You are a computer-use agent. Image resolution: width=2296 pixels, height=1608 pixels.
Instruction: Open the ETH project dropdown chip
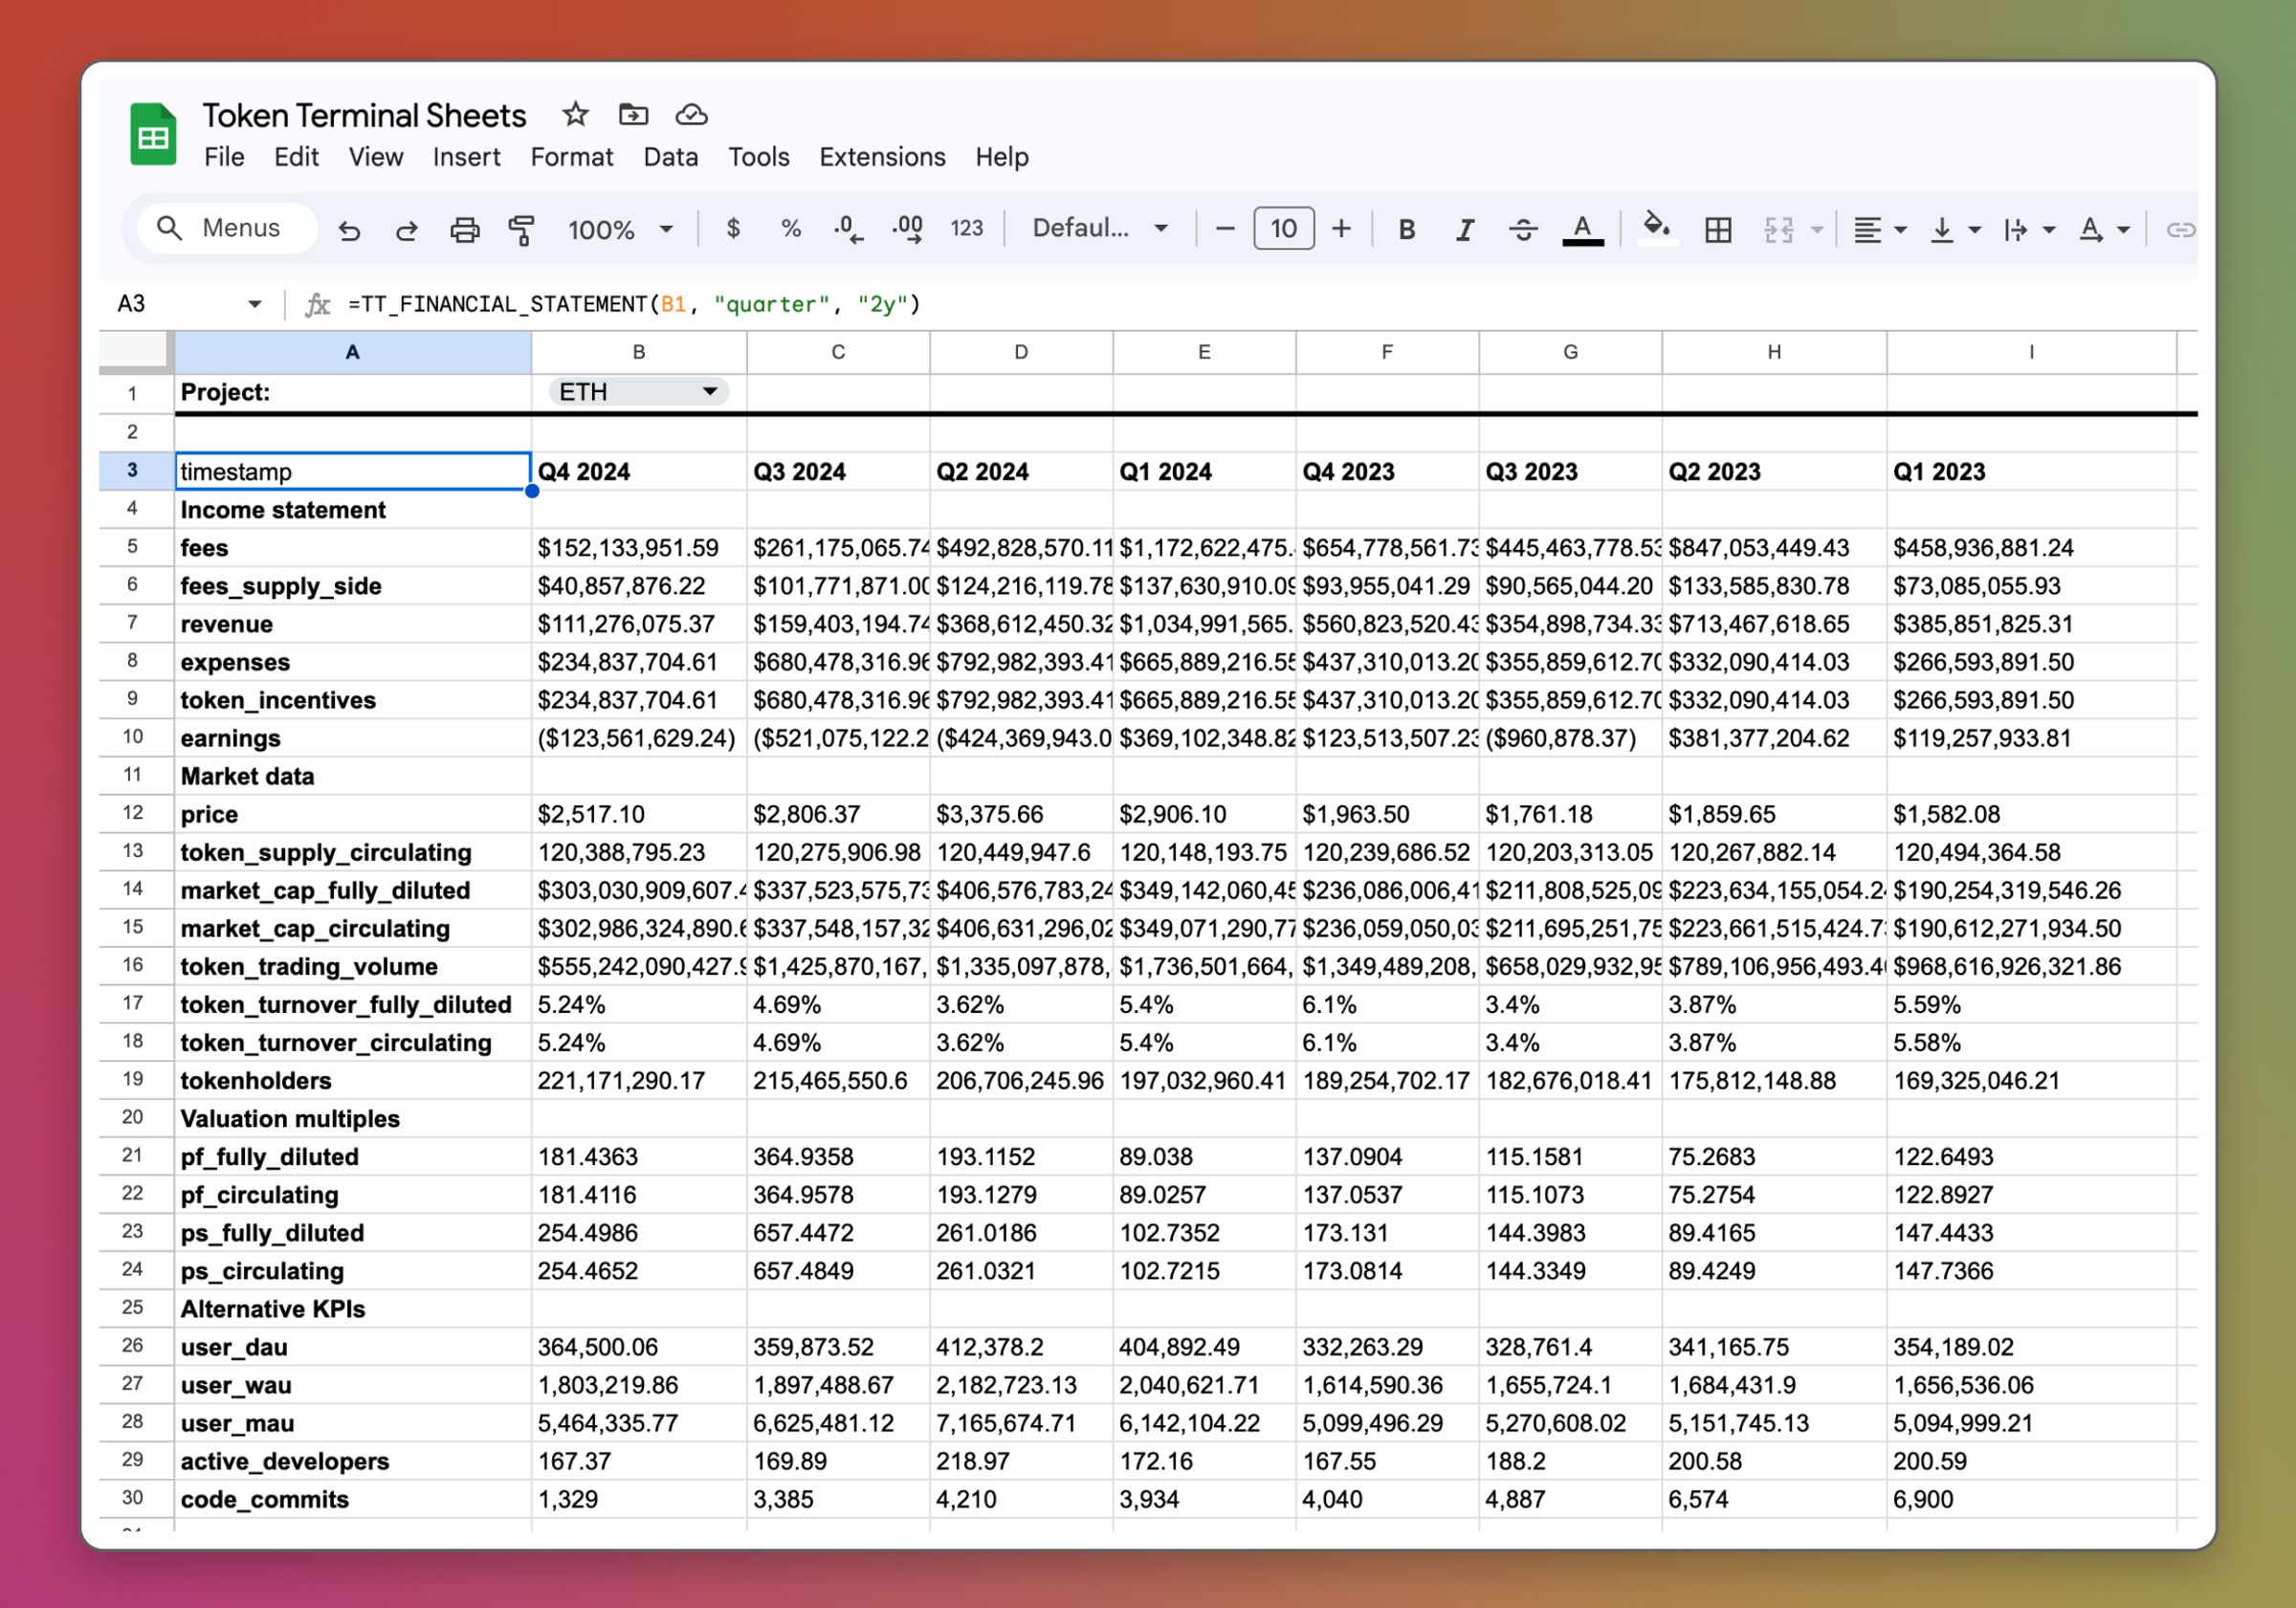pyautogui.click(x=638, y=391)
